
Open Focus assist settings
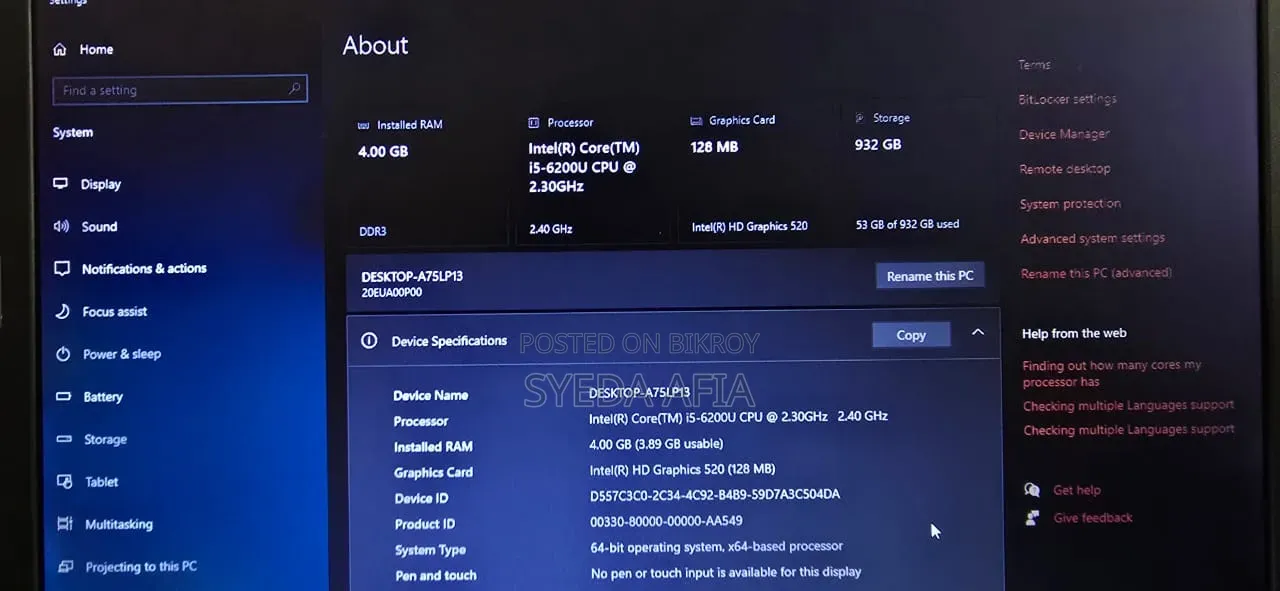click(x=114, y=312)
